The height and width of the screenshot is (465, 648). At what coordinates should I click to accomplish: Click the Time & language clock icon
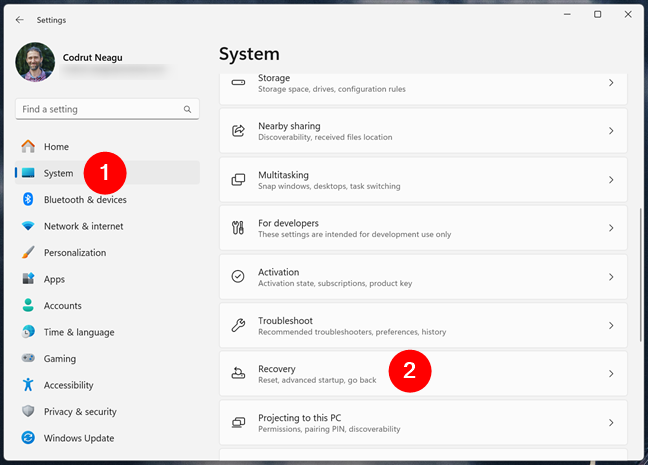28,331
